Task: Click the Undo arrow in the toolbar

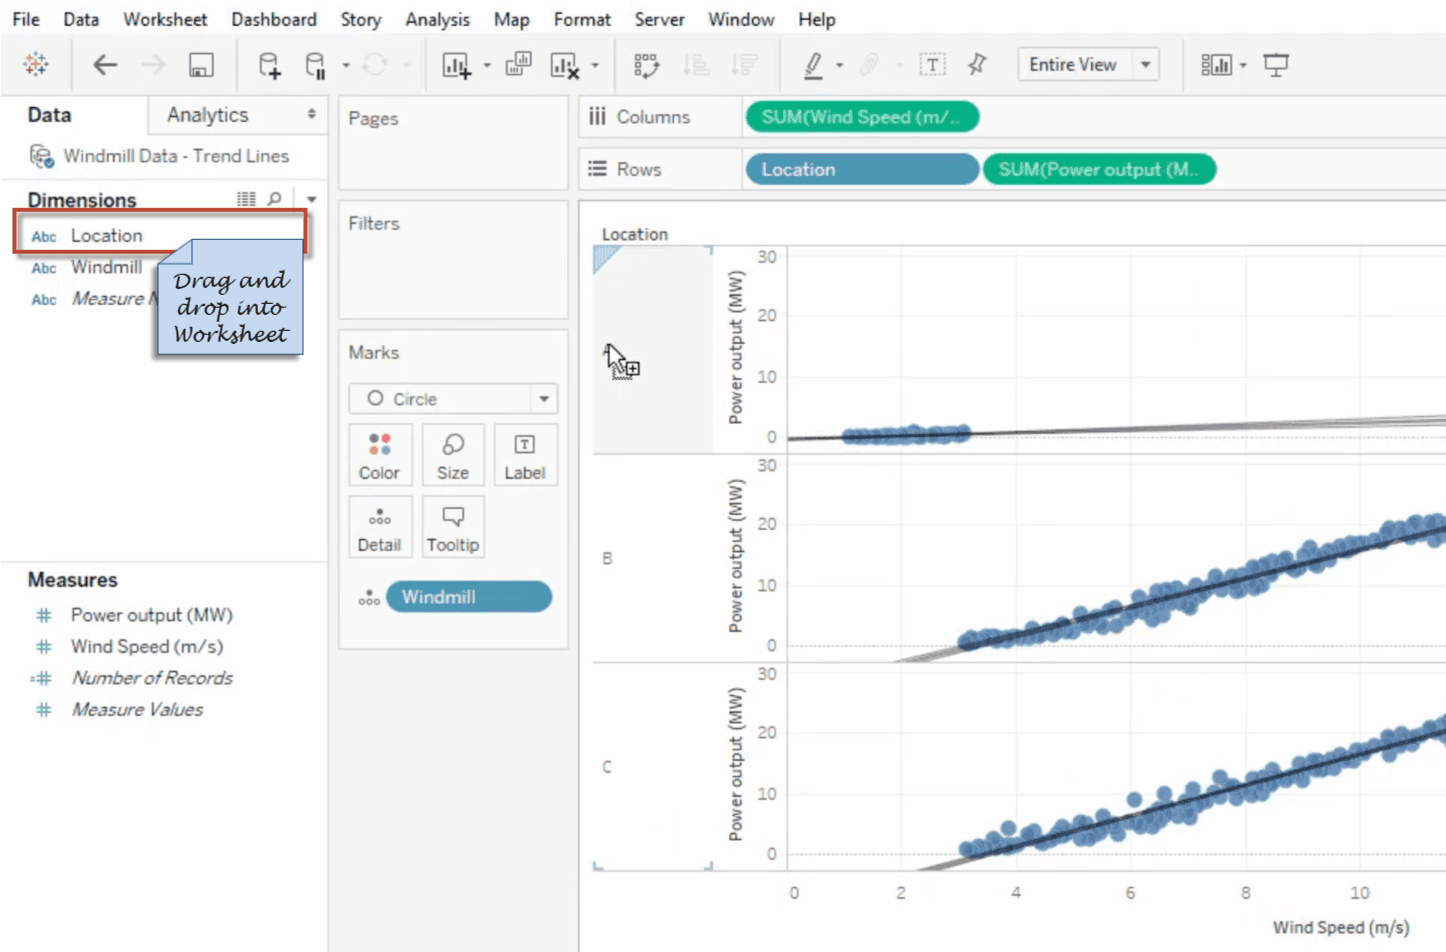Action: pyautogui.click(x=104, y=64)
